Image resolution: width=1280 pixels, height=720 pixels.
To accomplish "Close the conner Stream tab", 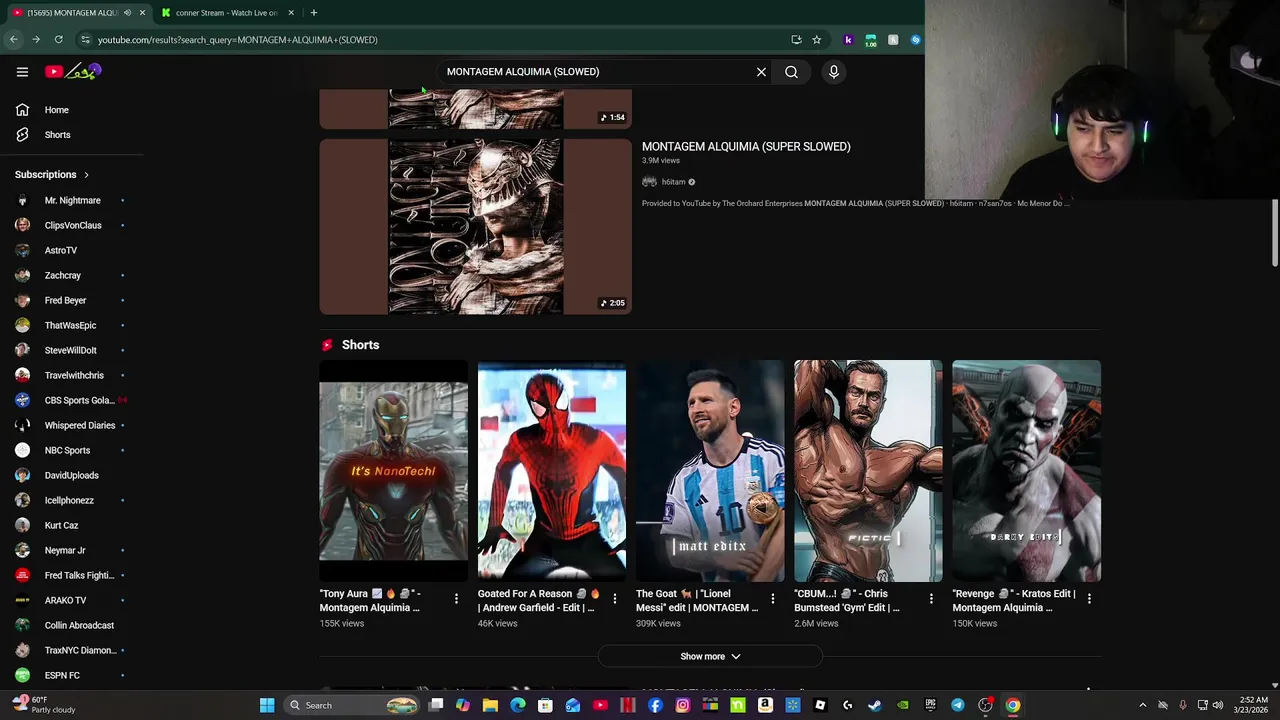I will [x=291, y=13].
